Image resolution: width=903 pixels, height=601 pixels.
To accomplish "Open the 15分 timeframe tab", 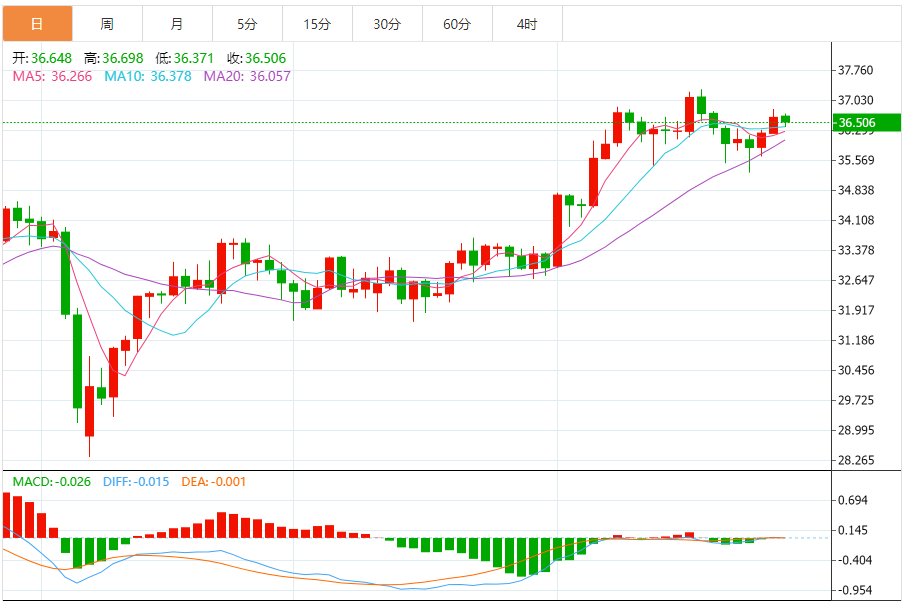I will (317, 24).
